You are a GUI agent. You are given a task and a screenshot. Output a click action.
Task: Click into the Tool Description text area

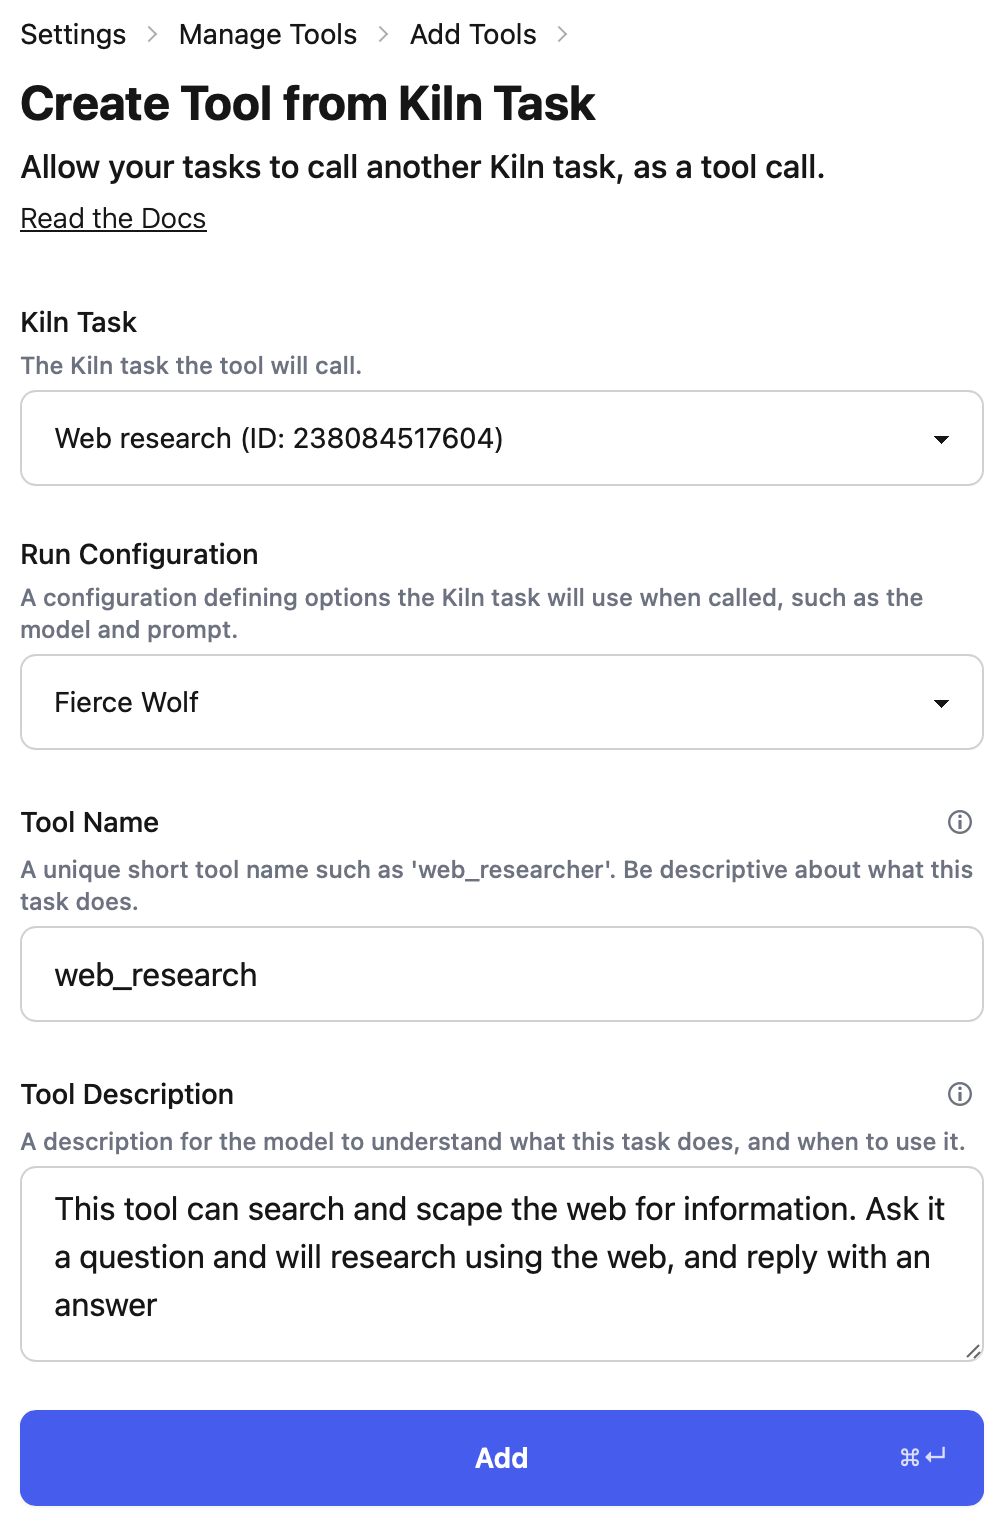tap(500, 1262)
